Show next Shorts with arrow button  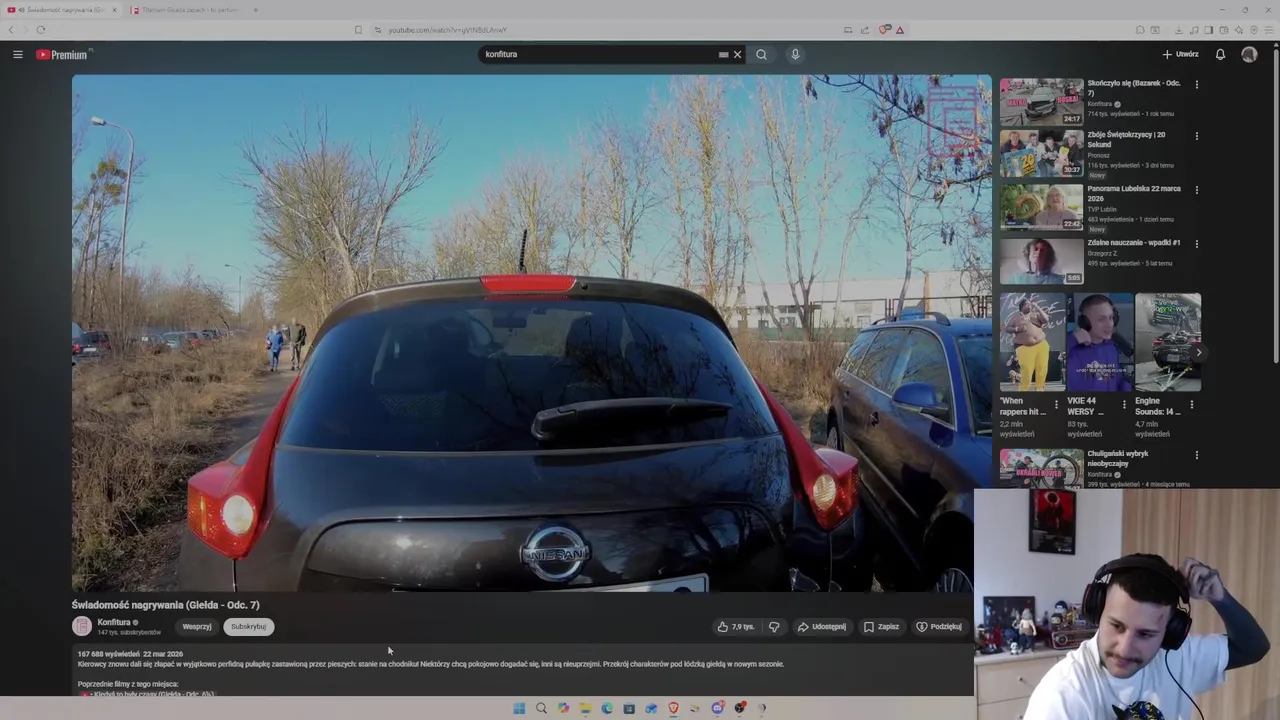click(x=1198, y=352)
